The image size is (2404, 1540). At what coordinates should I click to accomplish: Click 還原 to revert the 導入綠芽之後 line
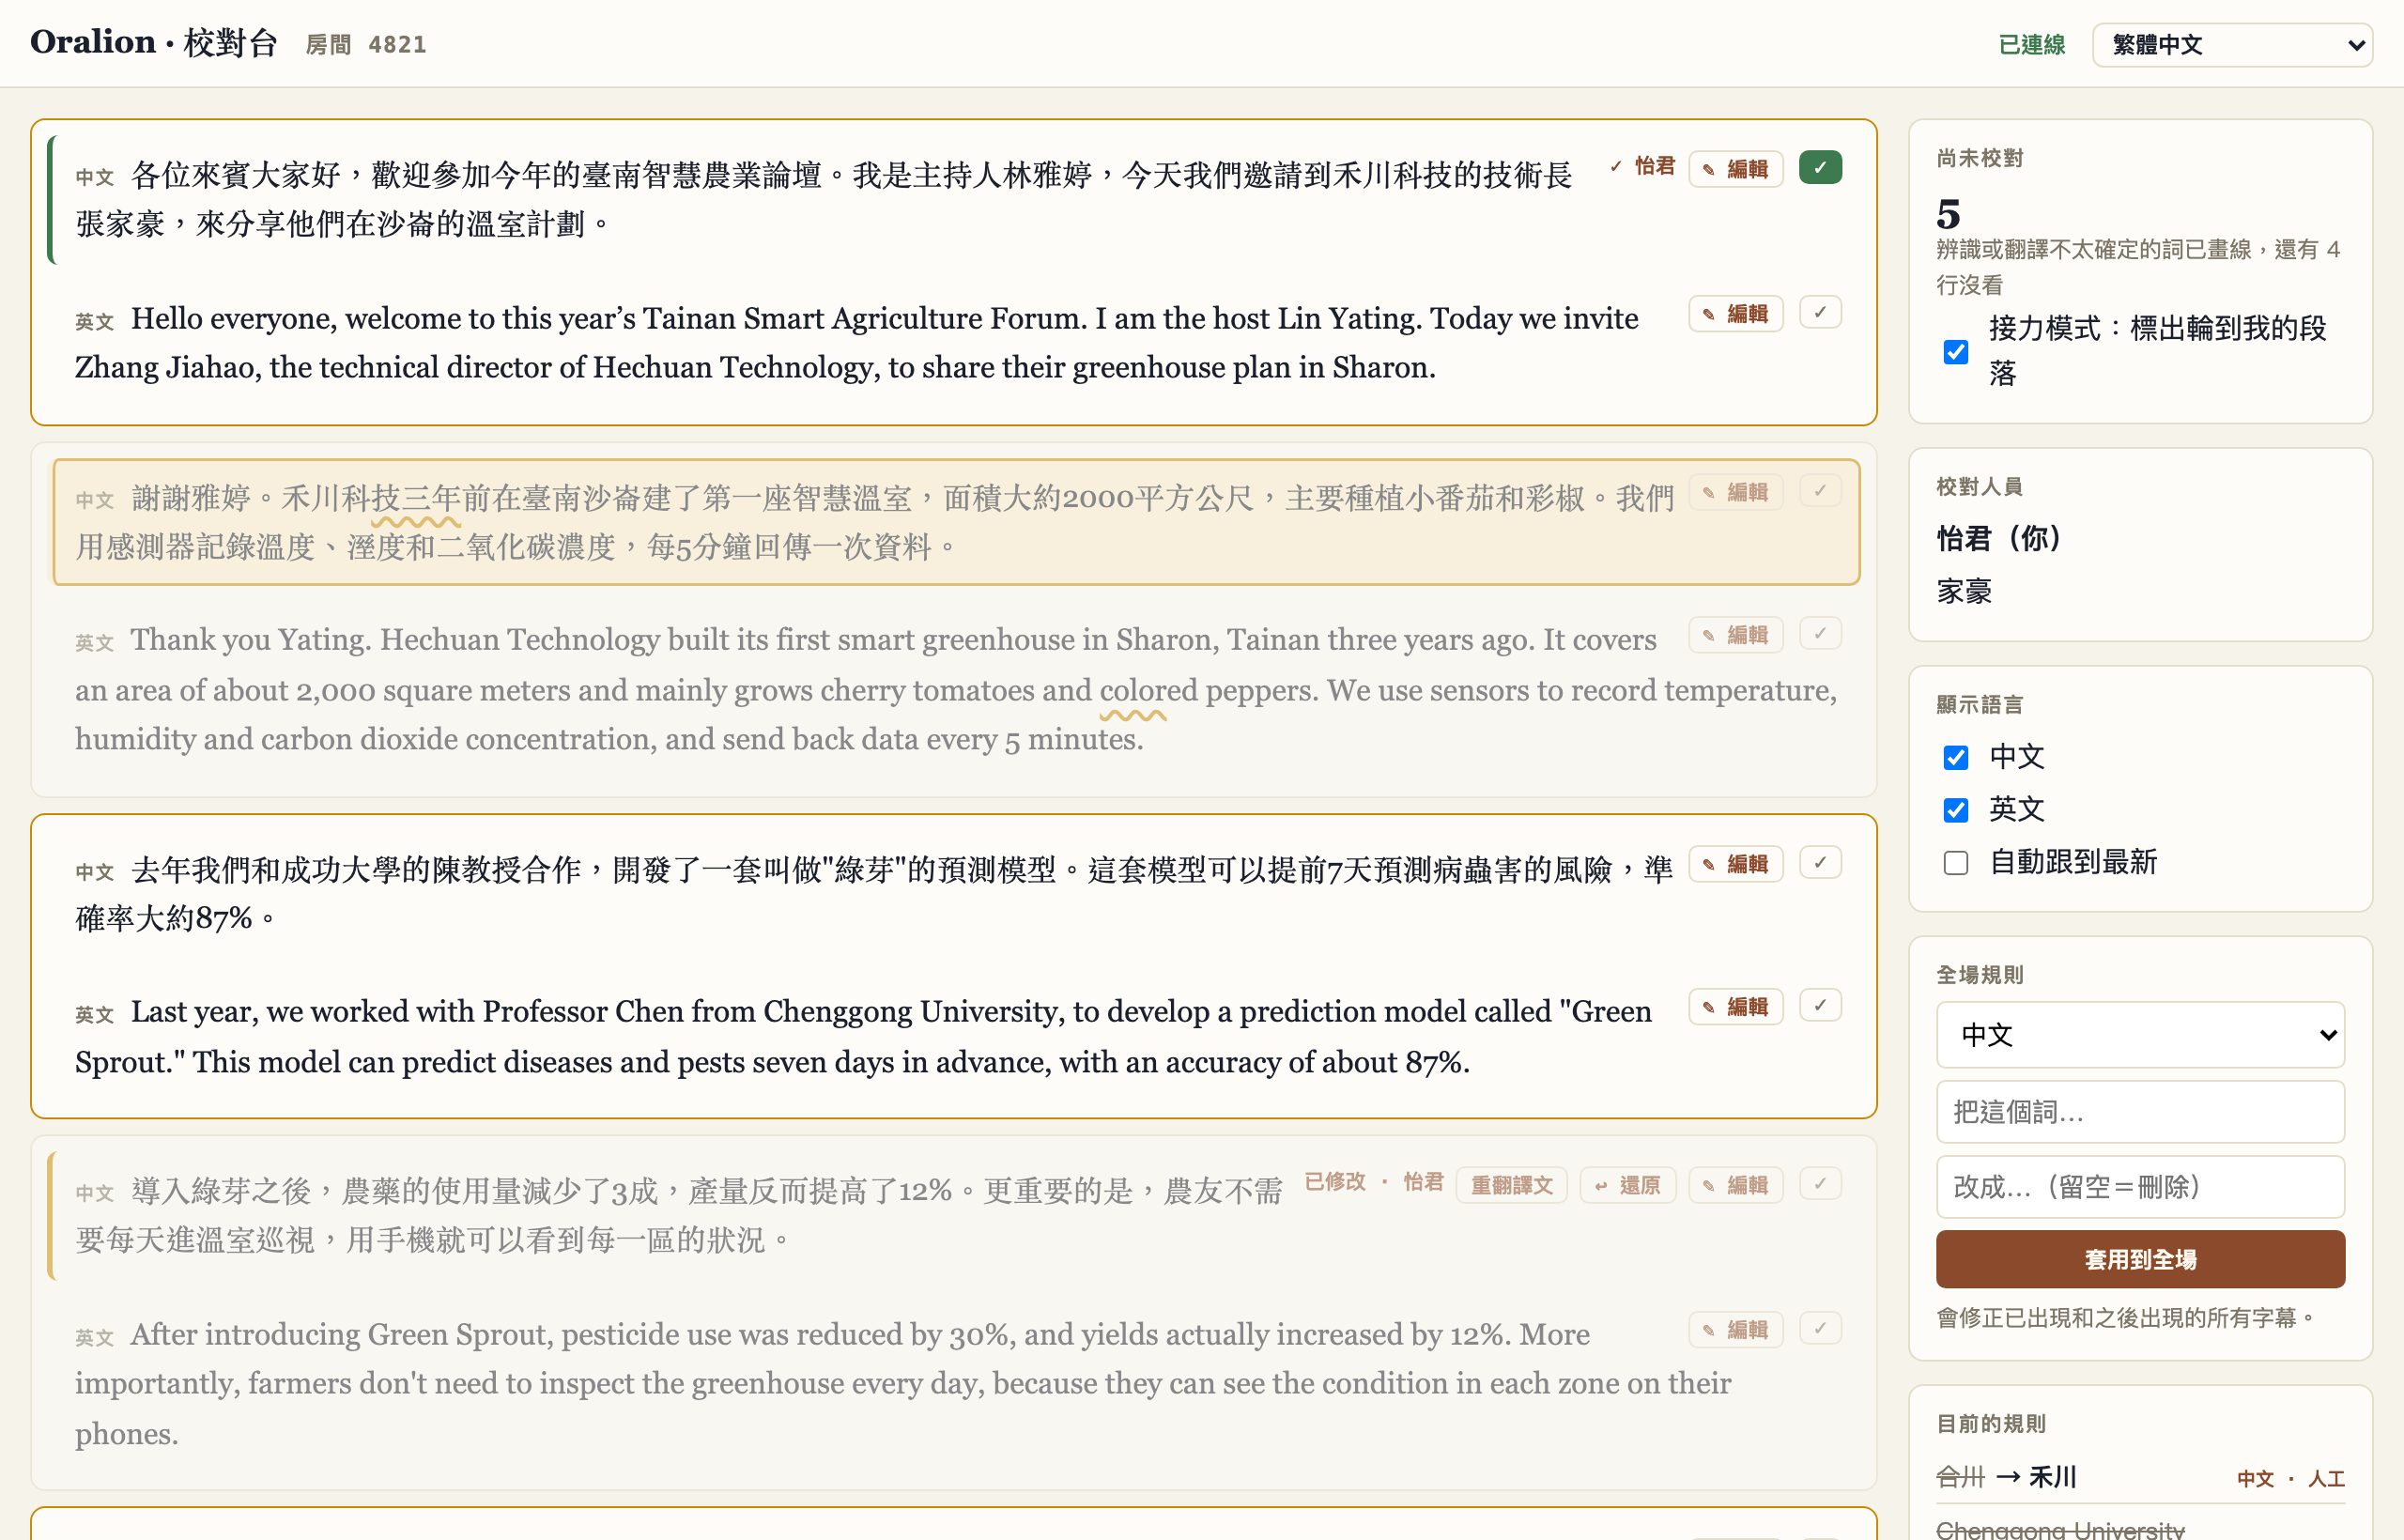pos(1627,1185)
